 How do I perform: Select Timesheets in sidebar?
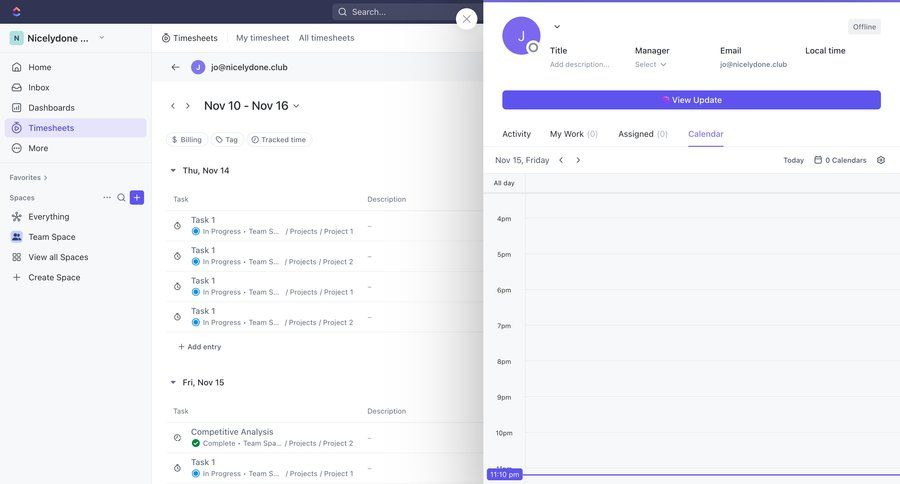(x=75, y=127)
